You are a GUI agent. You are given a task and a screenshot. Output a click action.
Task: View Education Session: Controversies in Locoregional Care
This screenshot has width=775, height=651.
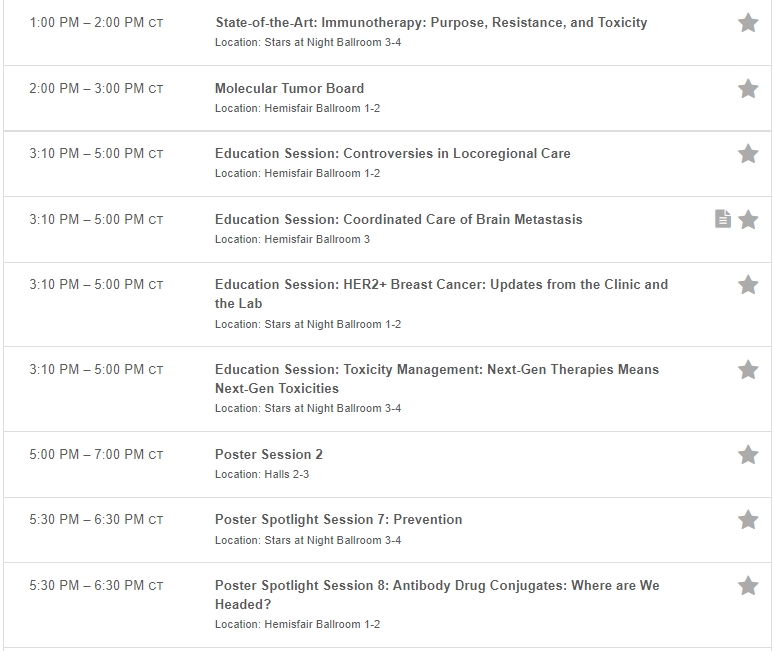(x=392, y=154)
